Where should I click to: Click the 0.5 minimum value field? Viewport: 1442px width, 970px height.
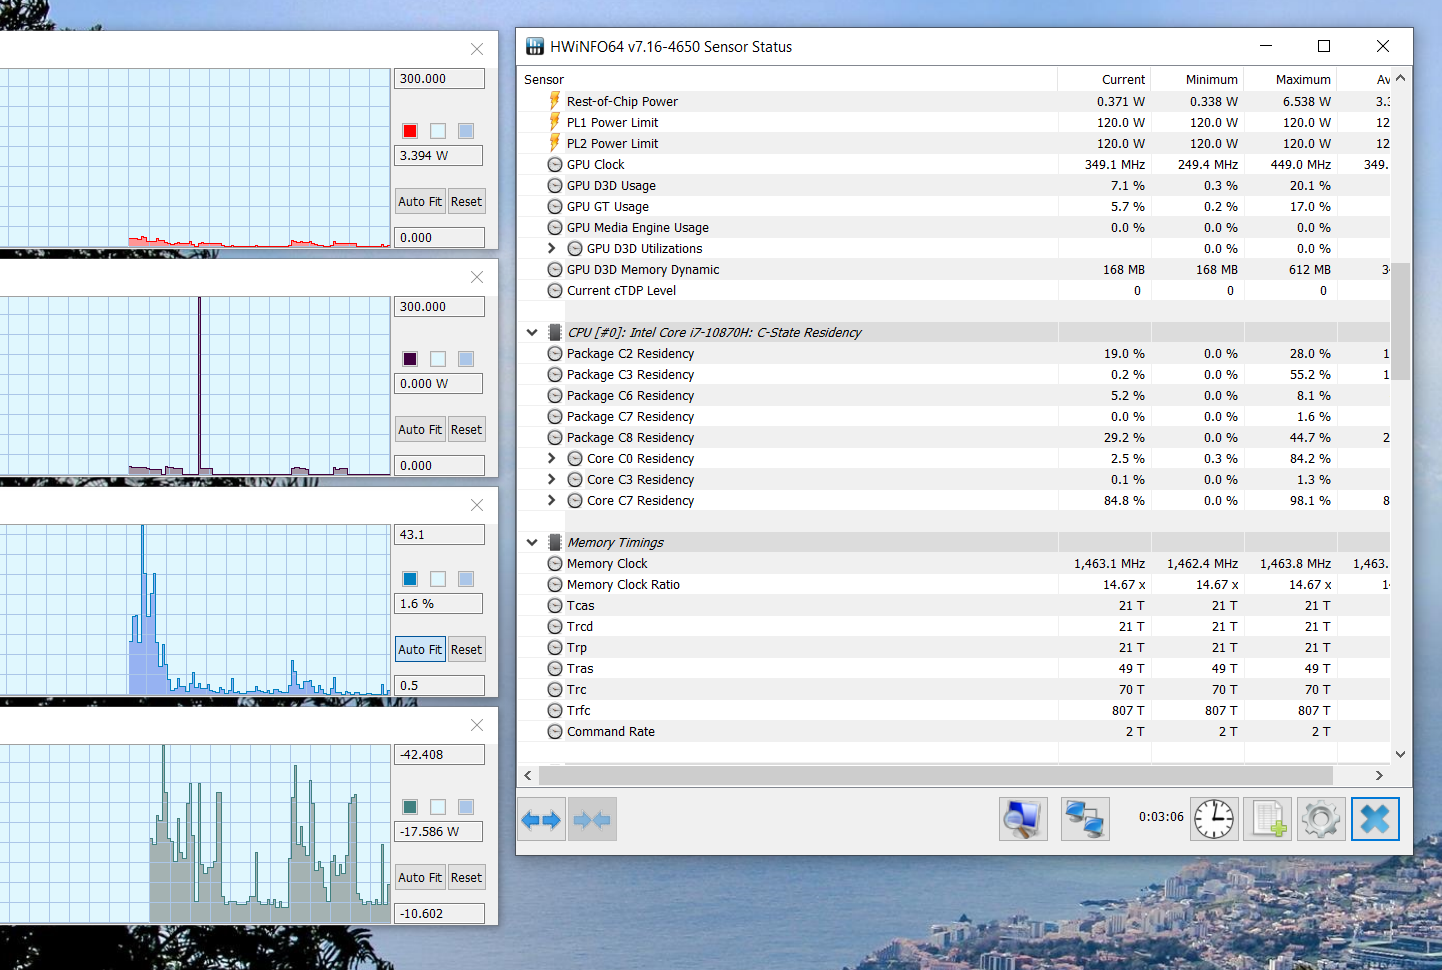(440, 685)
